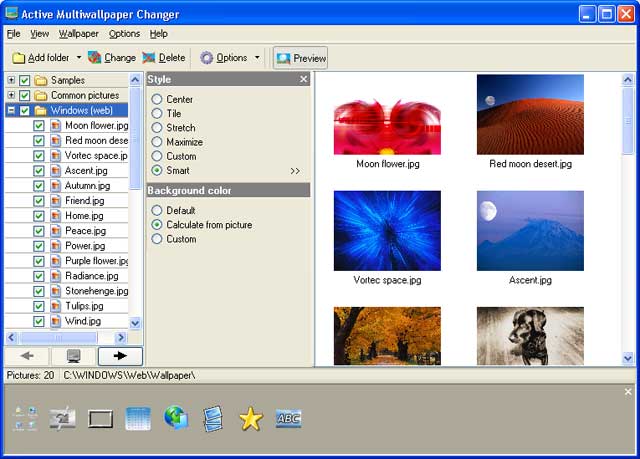Click the desktop icons tool in bottom panel
The height and width of the screenshot is (459, 640).
[x=25, y=419]
